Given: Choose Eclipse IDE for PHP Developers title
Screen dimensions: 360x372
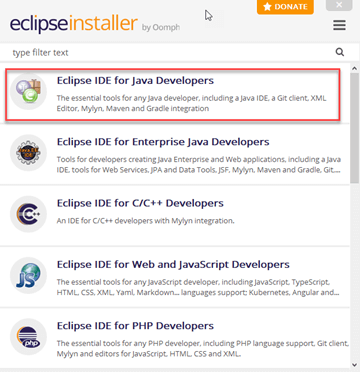Looking at the screenshot, I should [x=135, y=326].
